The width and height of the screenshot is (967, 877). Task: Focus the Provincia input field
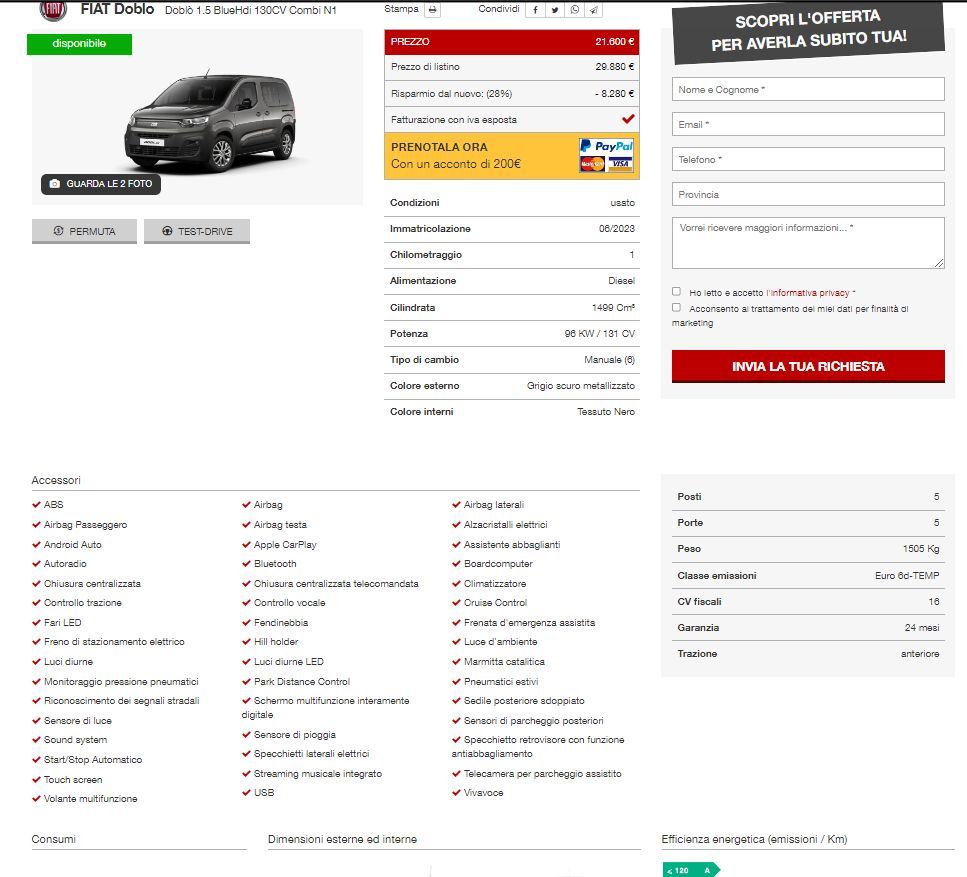point(808,194)
